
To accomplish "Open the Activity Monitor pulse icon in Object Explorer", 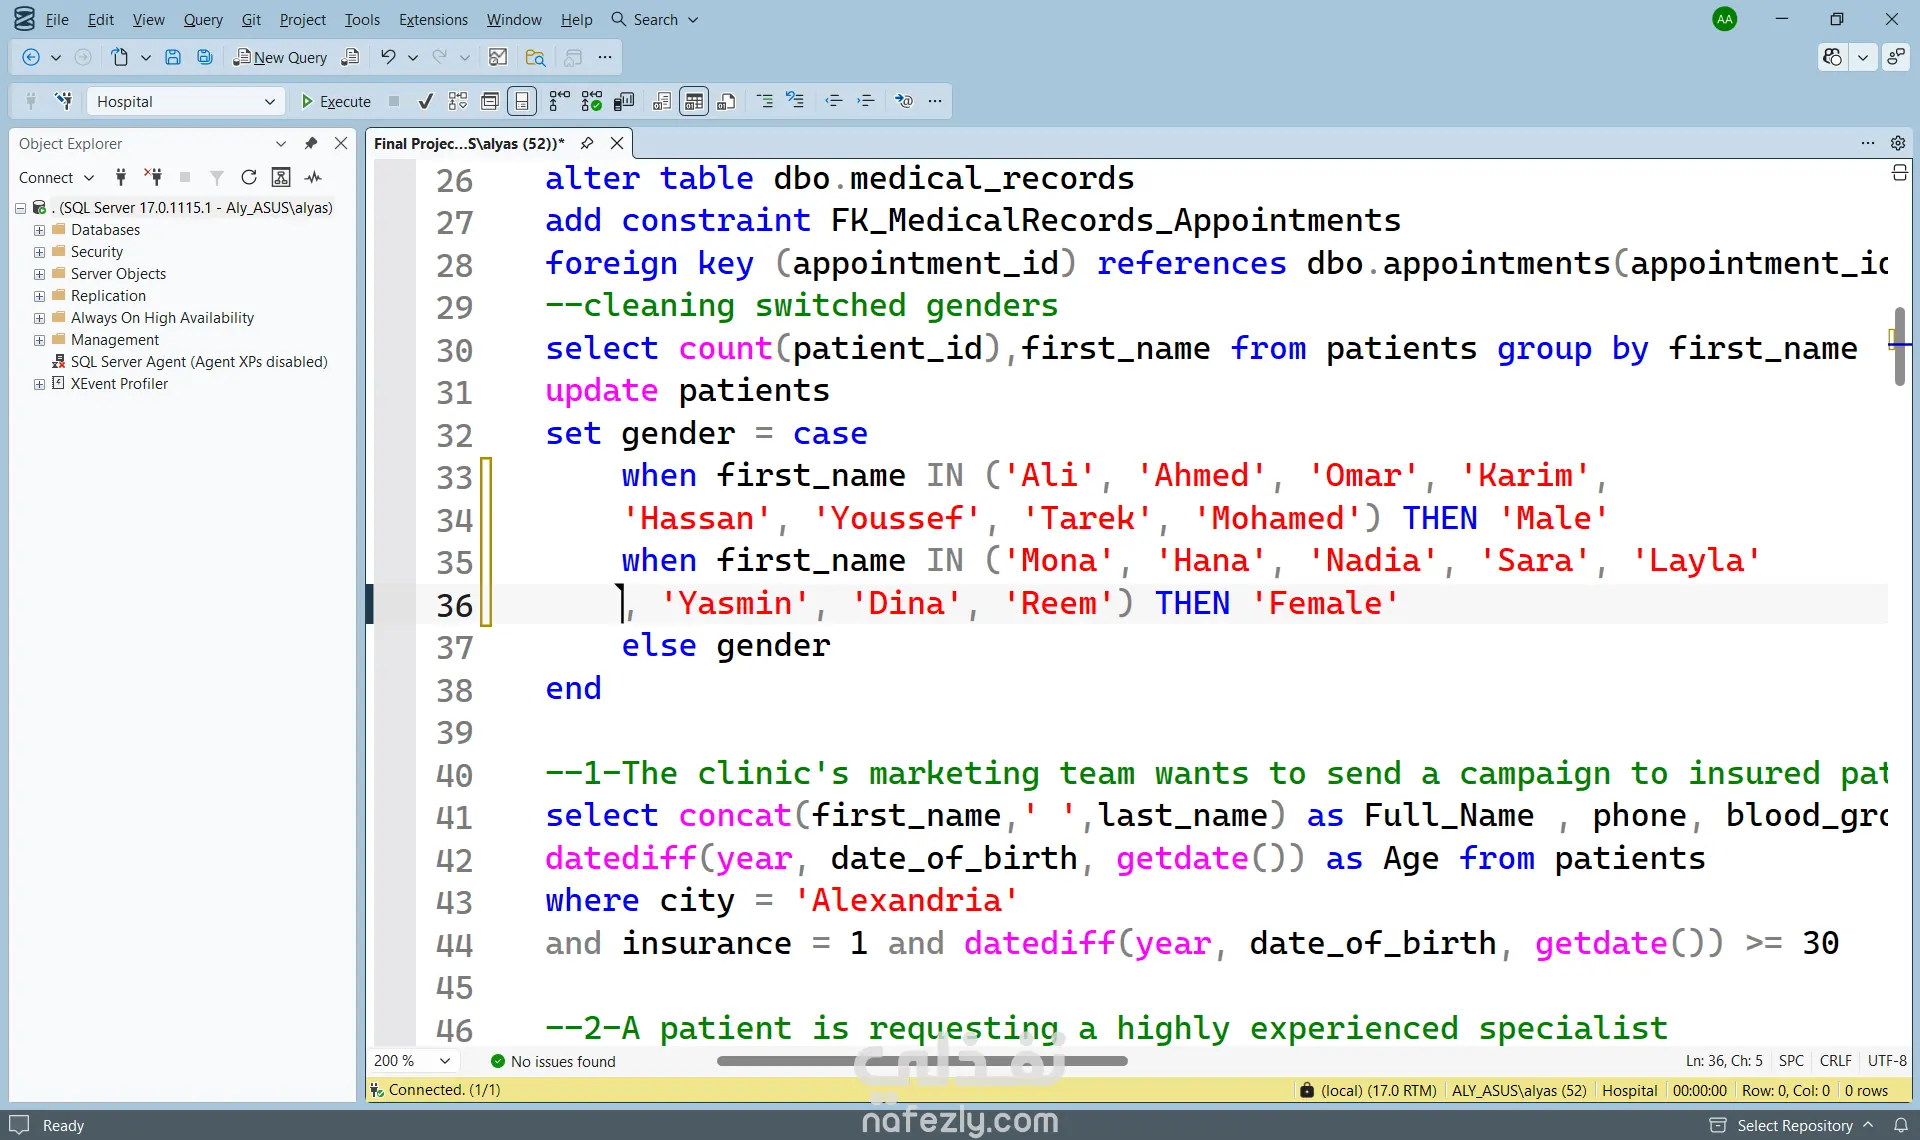I will (x=314, y=177).
